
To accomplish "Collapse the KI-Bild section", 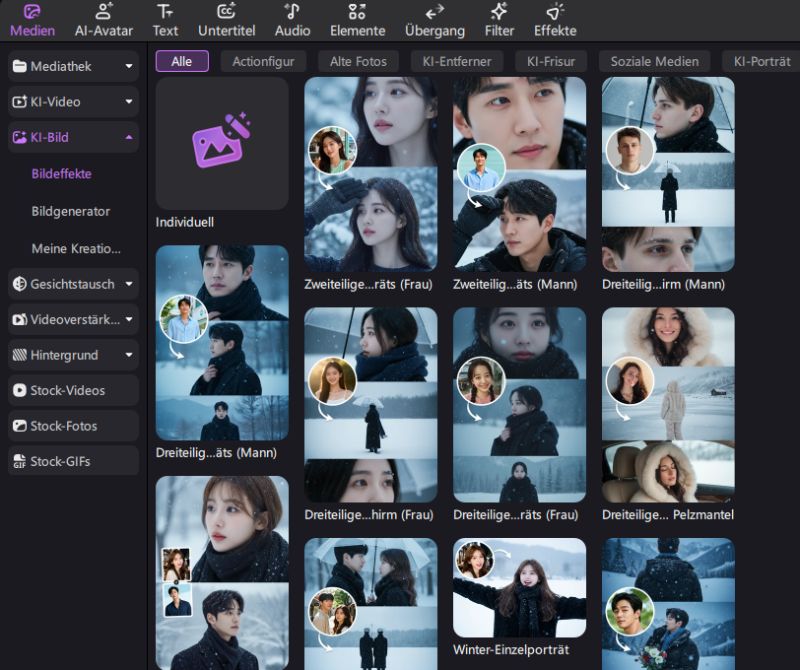I will point(129,137).
